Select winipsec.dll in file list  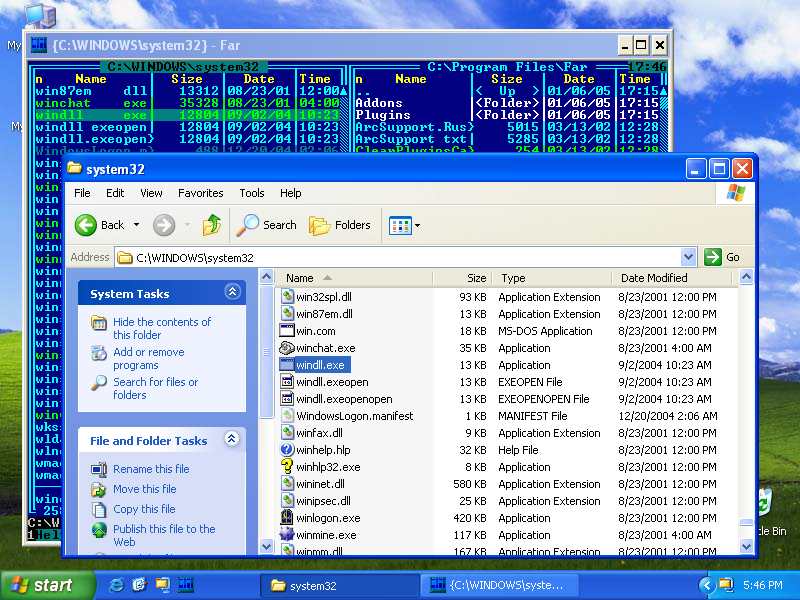coord(323,501)
